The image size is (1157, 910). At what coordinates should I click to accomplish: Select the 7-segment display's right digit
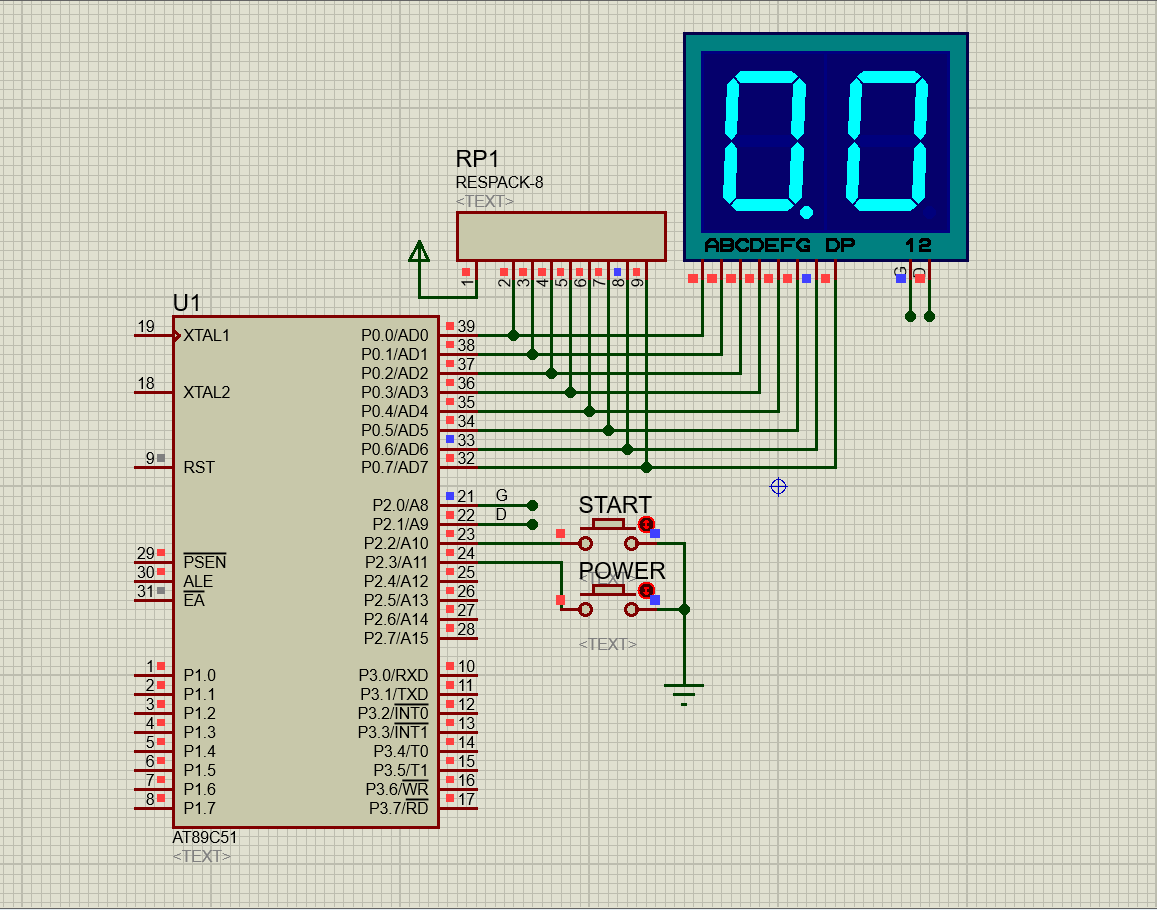tap(883, 140)
